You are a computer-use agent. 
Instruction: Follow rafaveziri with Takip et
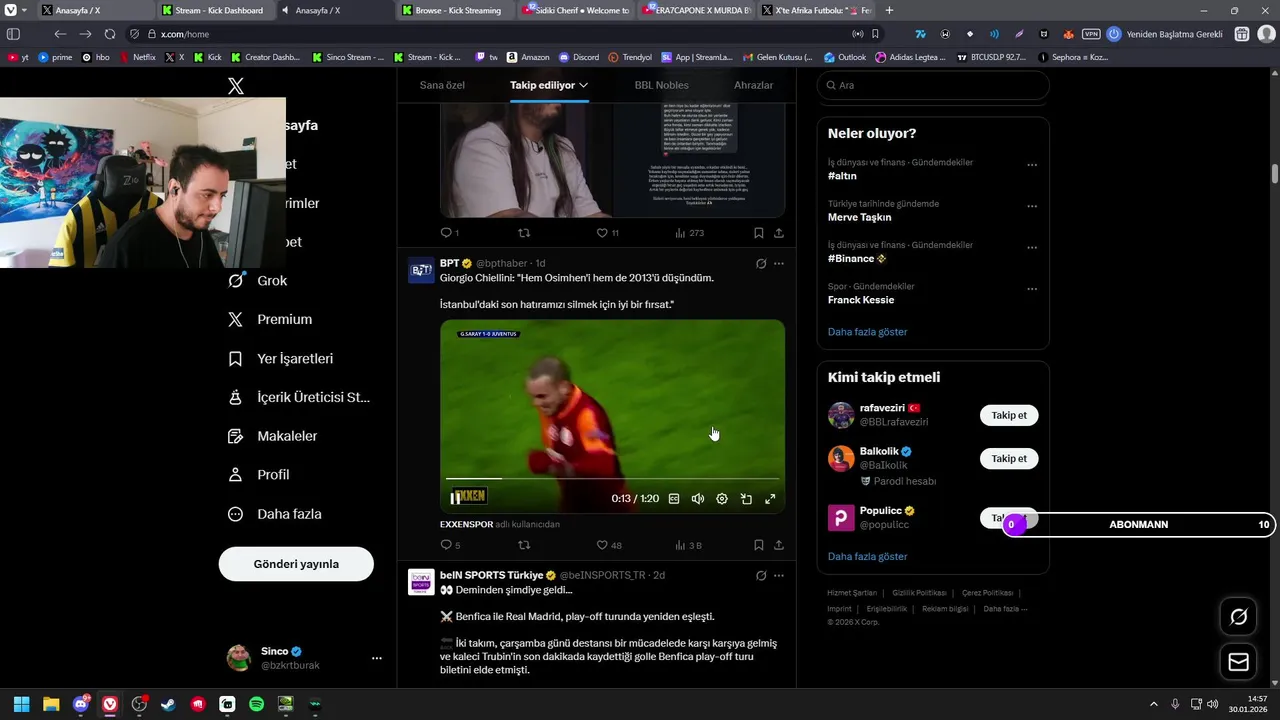pyautogui.click(x=1009, y=415)
